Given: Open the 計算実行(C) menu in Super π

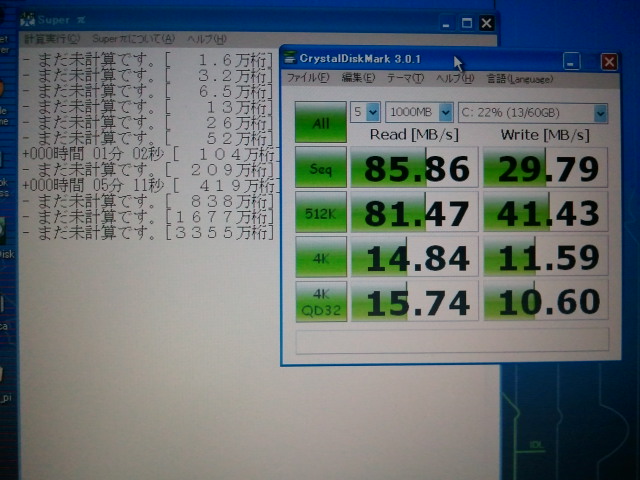Looking at the screenshot, I should click(52, 39).
